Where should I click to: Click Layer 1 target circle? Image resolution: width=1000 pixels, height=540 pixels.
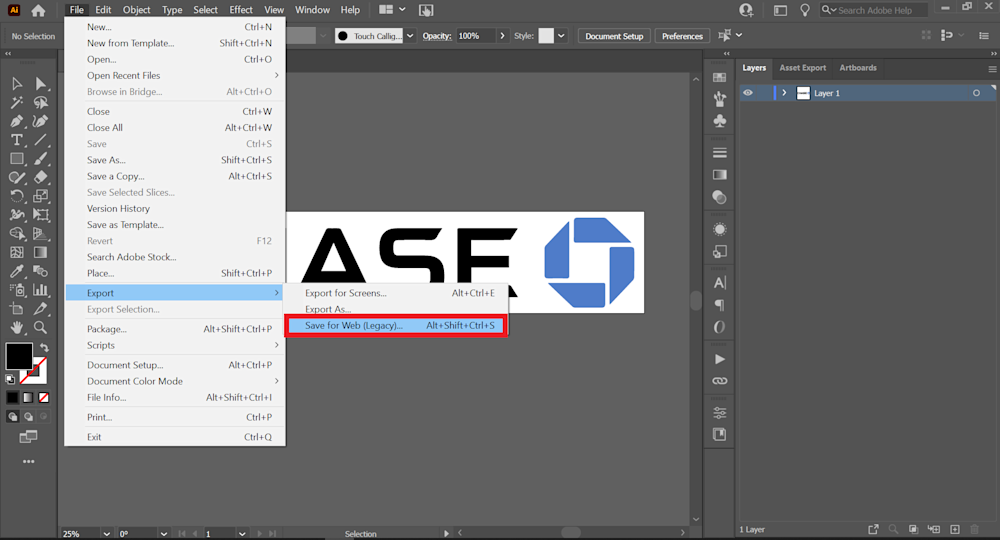click(x=976, y=93)
